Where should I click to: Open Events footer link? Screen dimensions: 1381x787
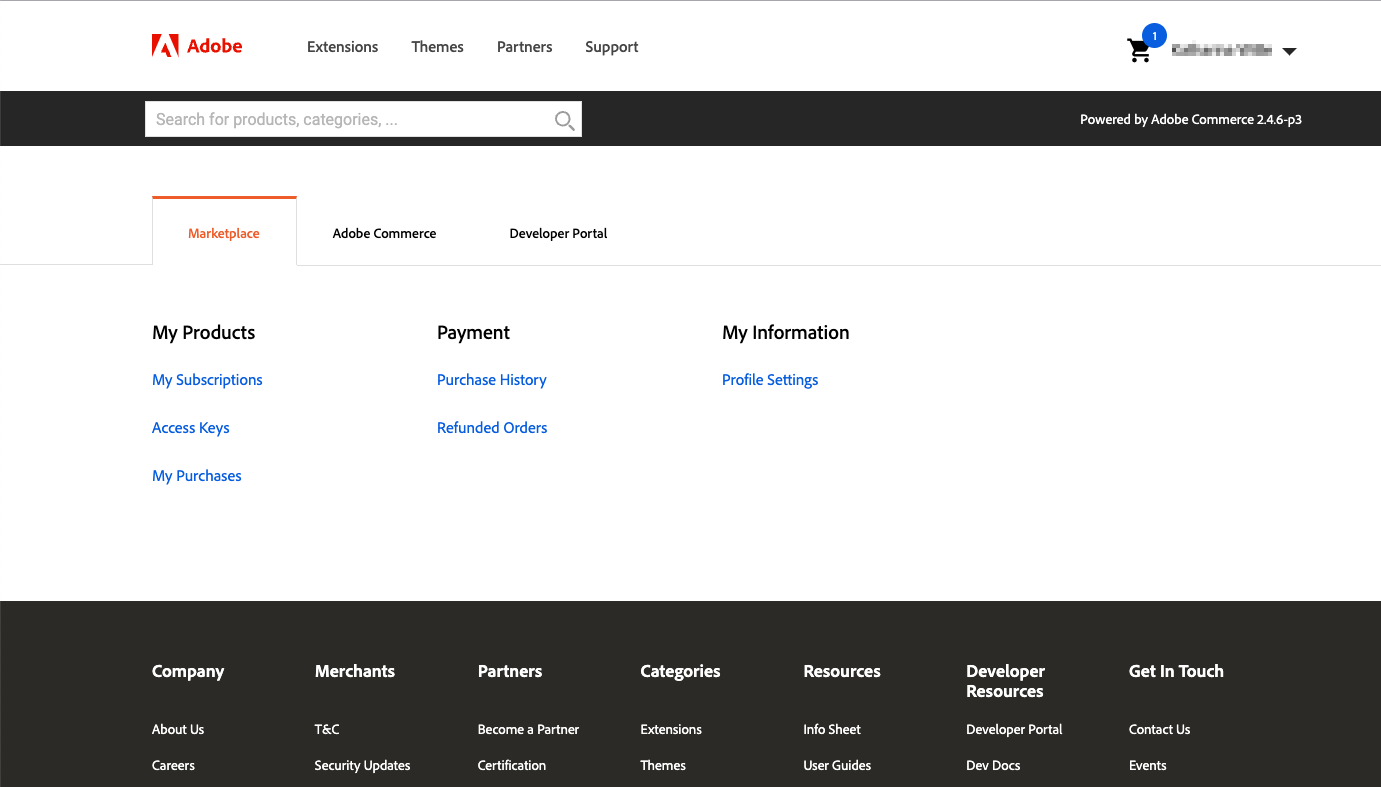(x=1148, y=765)
